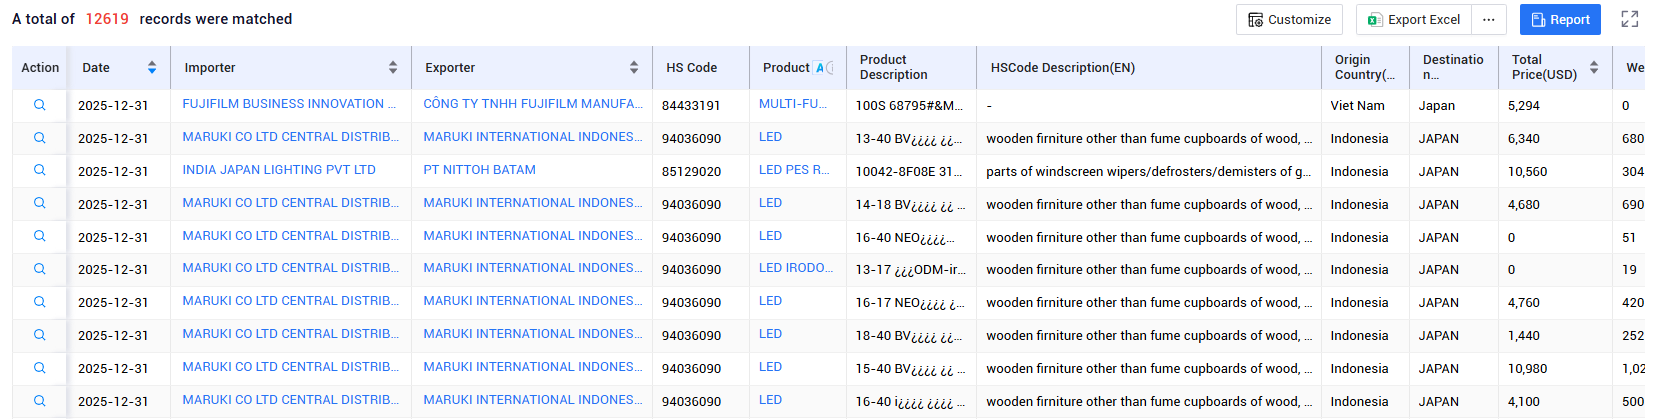
Task: Click the HSCode Description(EN) column header
Action: [x=1062, y=68]
